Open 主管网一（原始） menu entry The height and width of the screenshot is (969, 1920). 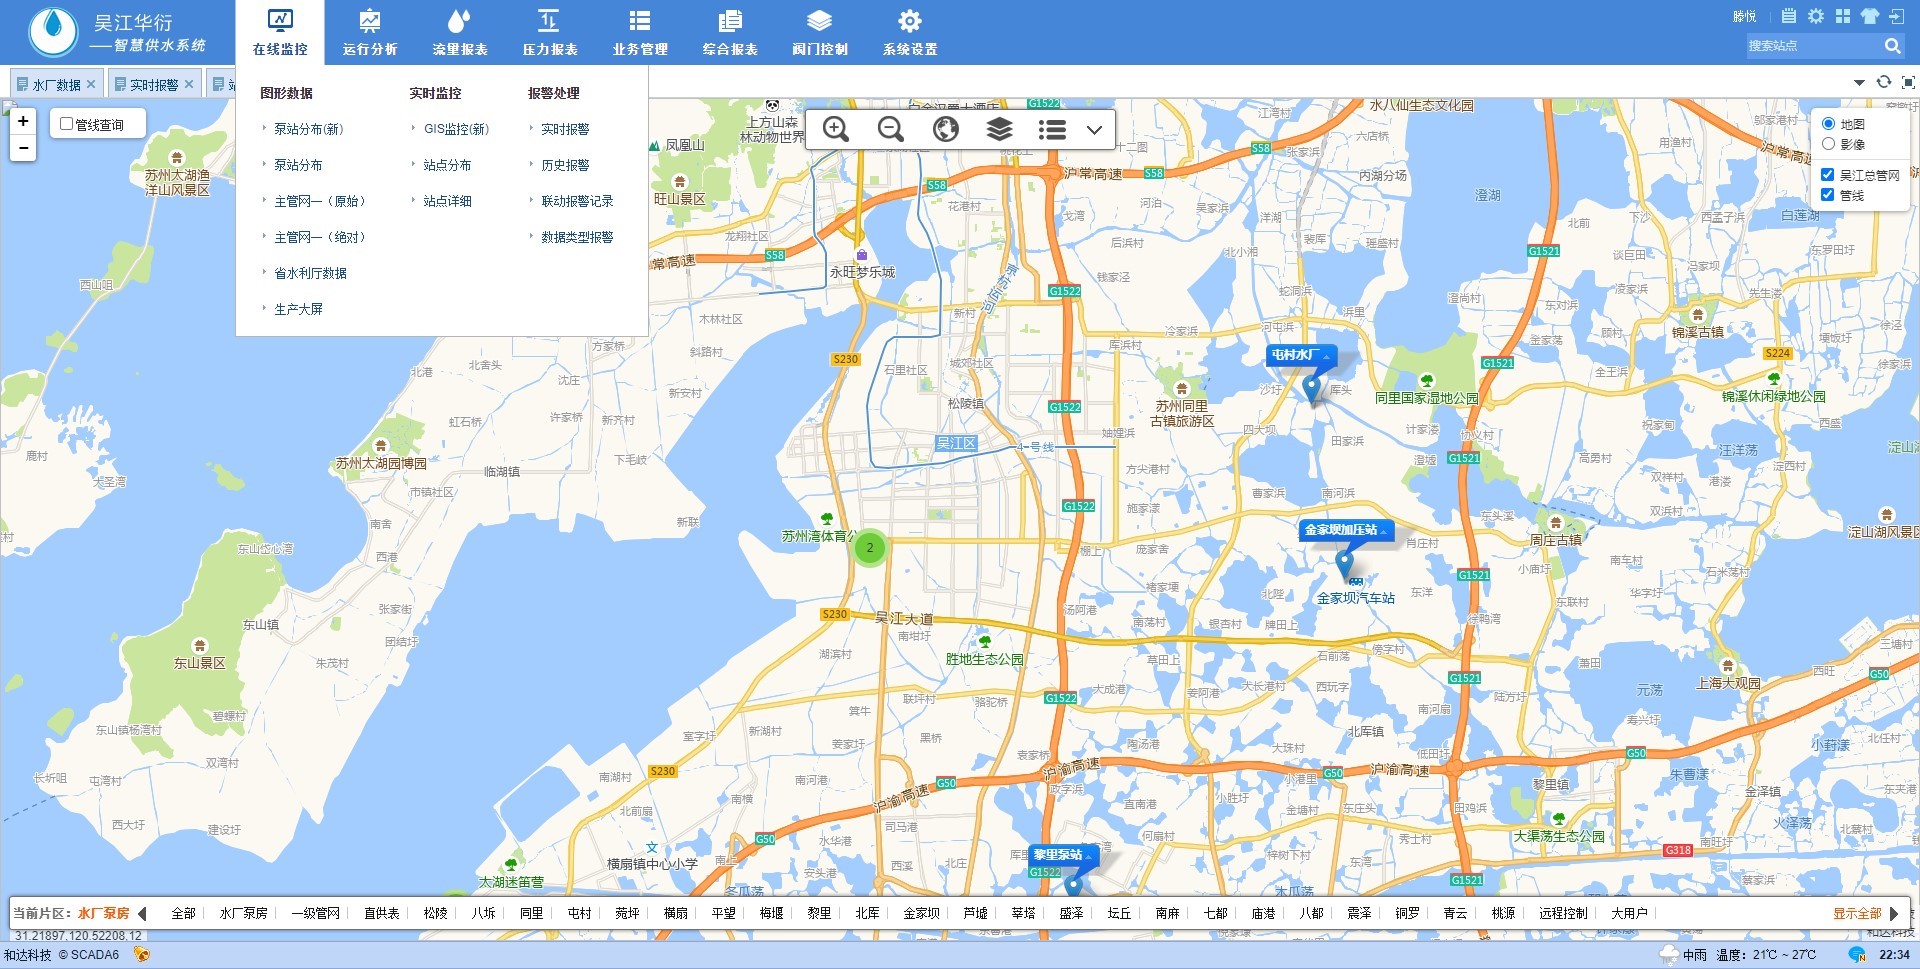[x=320, y=201]
